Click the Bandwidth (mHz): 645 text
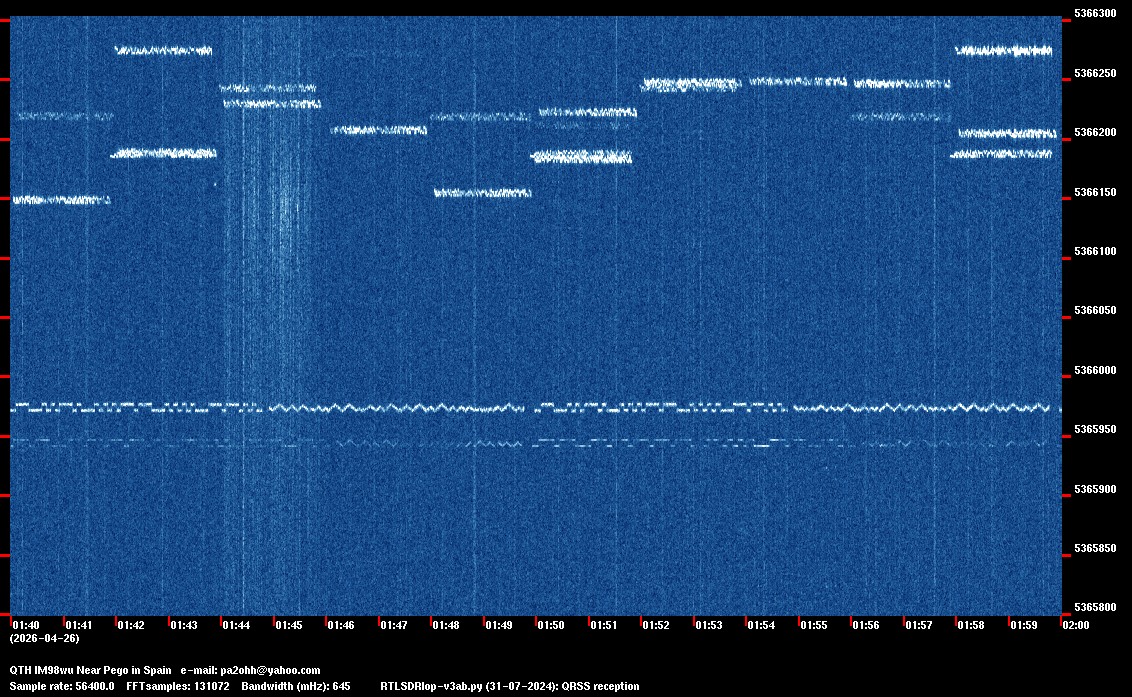1132x697 pixels. [296, 686]
